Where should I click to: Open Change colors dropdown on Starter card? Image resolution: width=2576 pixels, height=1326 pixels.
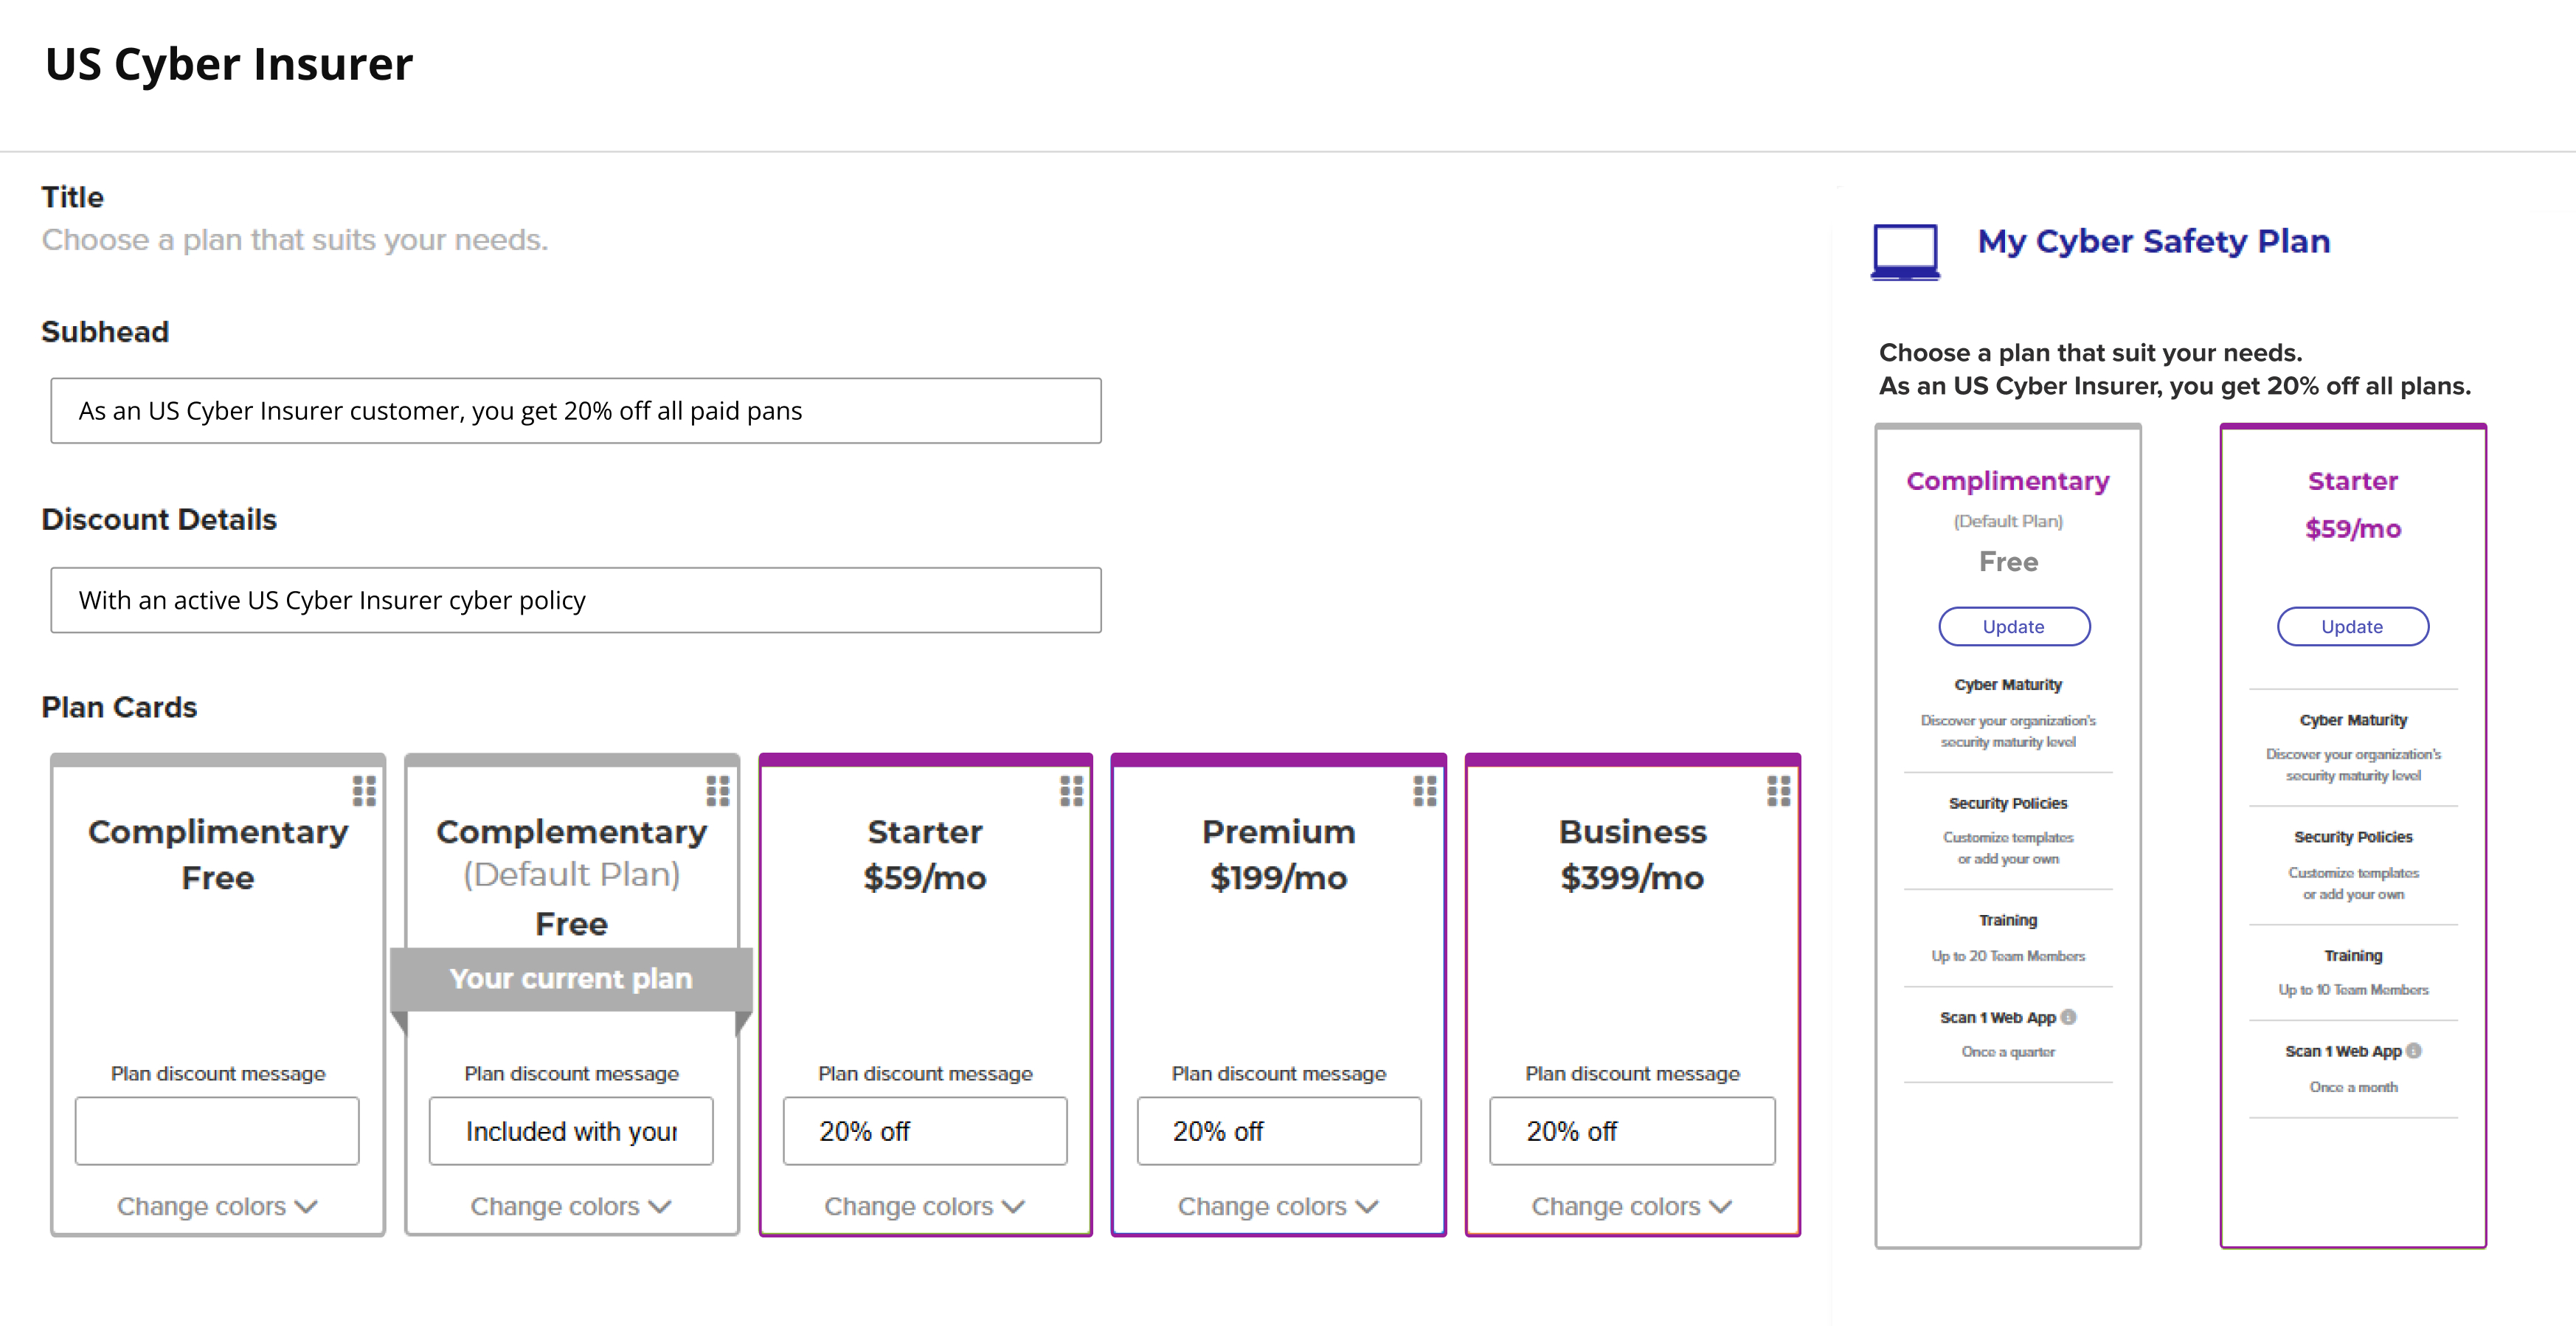[925, 1206]
